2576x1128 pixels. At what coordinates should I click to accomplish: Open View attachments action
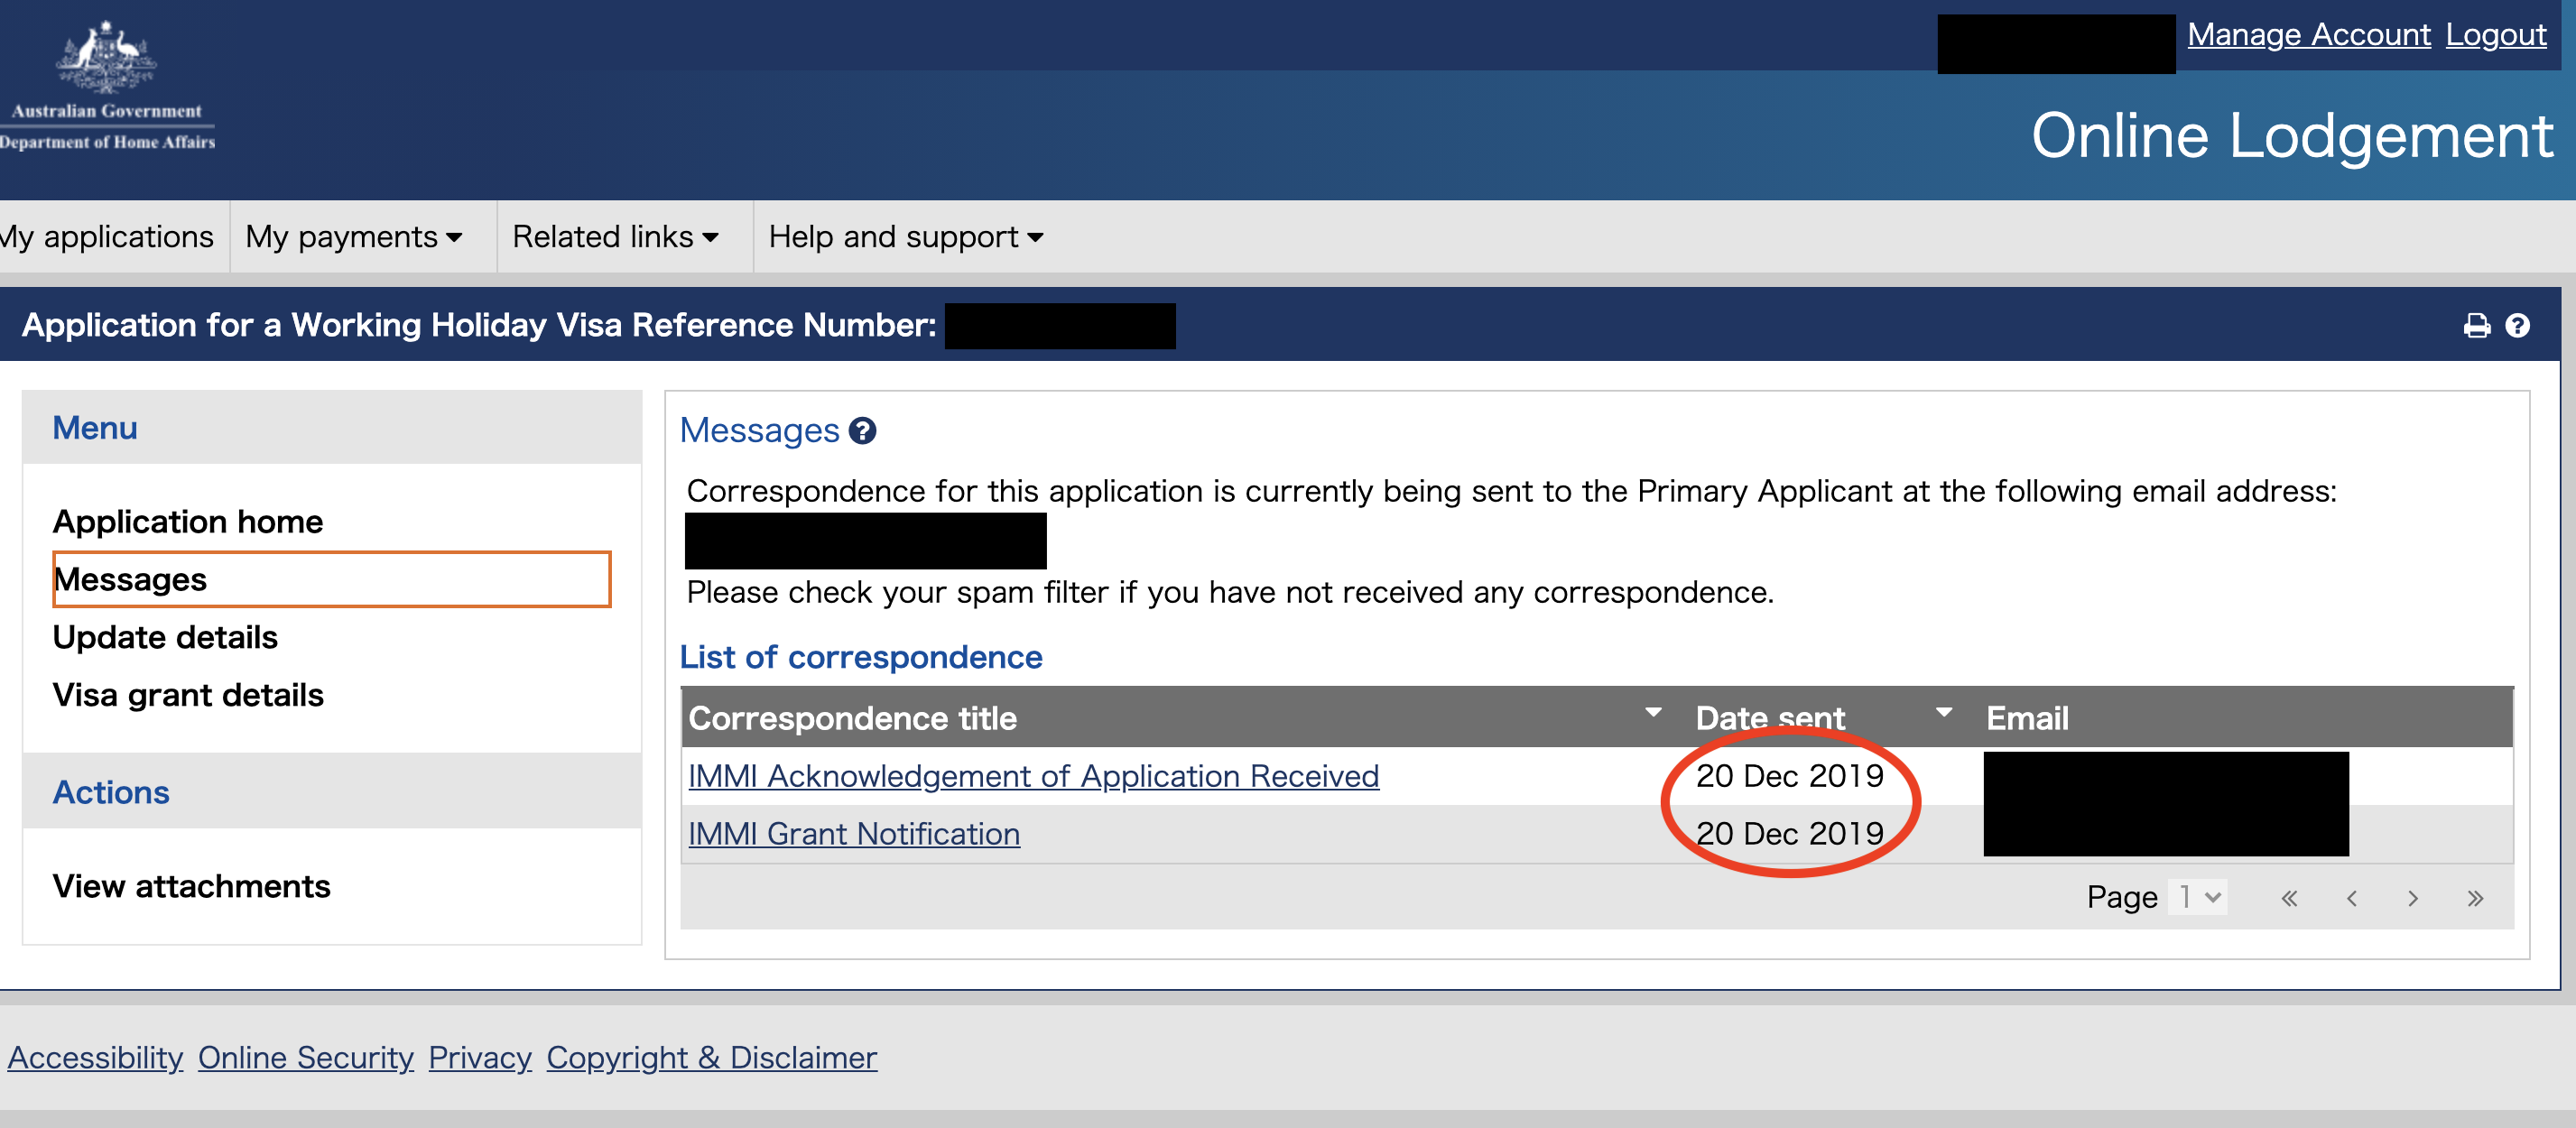[x=191, y=886]
